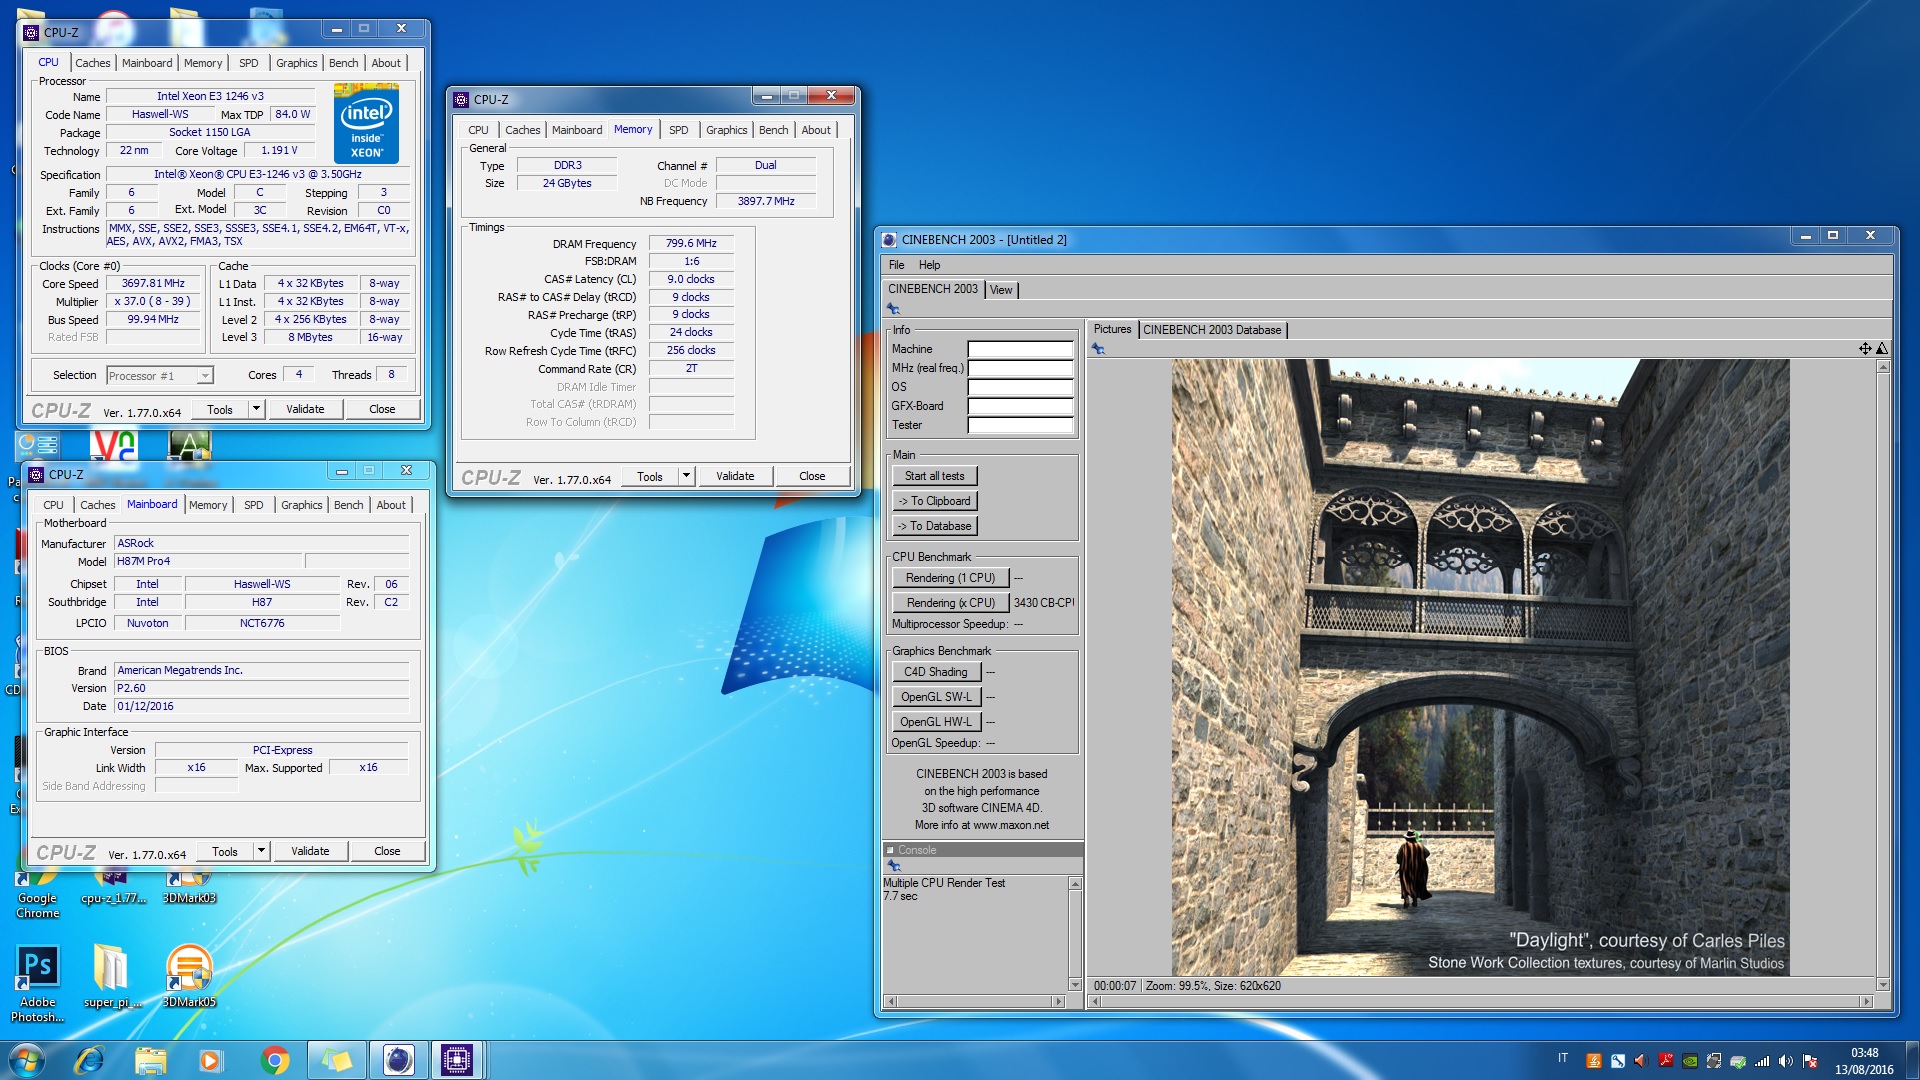Screen dimensions: 1920x1080
Task: Open Tools dropdown arrow in Memory window
Action: coord(686,476)
